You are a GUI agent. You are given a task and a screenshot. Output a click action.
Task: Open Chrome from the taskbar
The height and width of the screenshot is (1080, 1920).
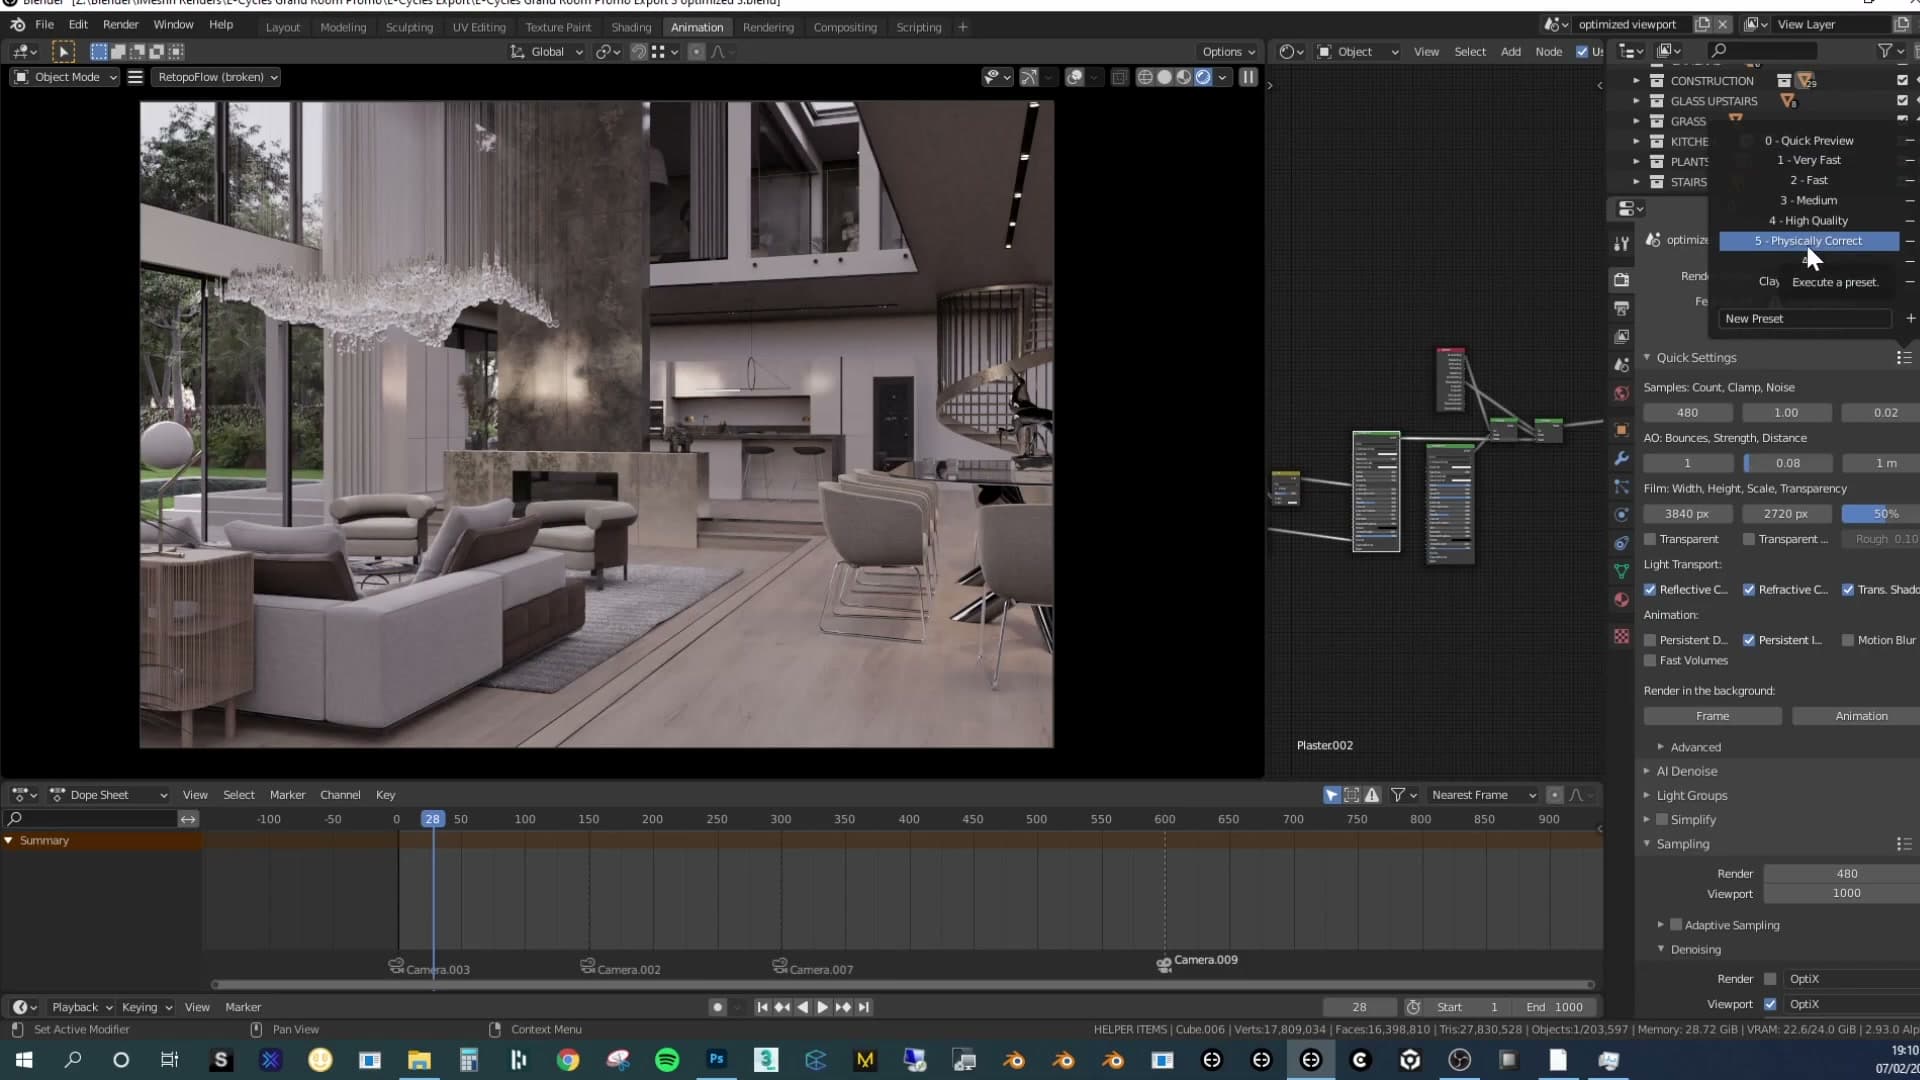click(x=568, y=1060)
